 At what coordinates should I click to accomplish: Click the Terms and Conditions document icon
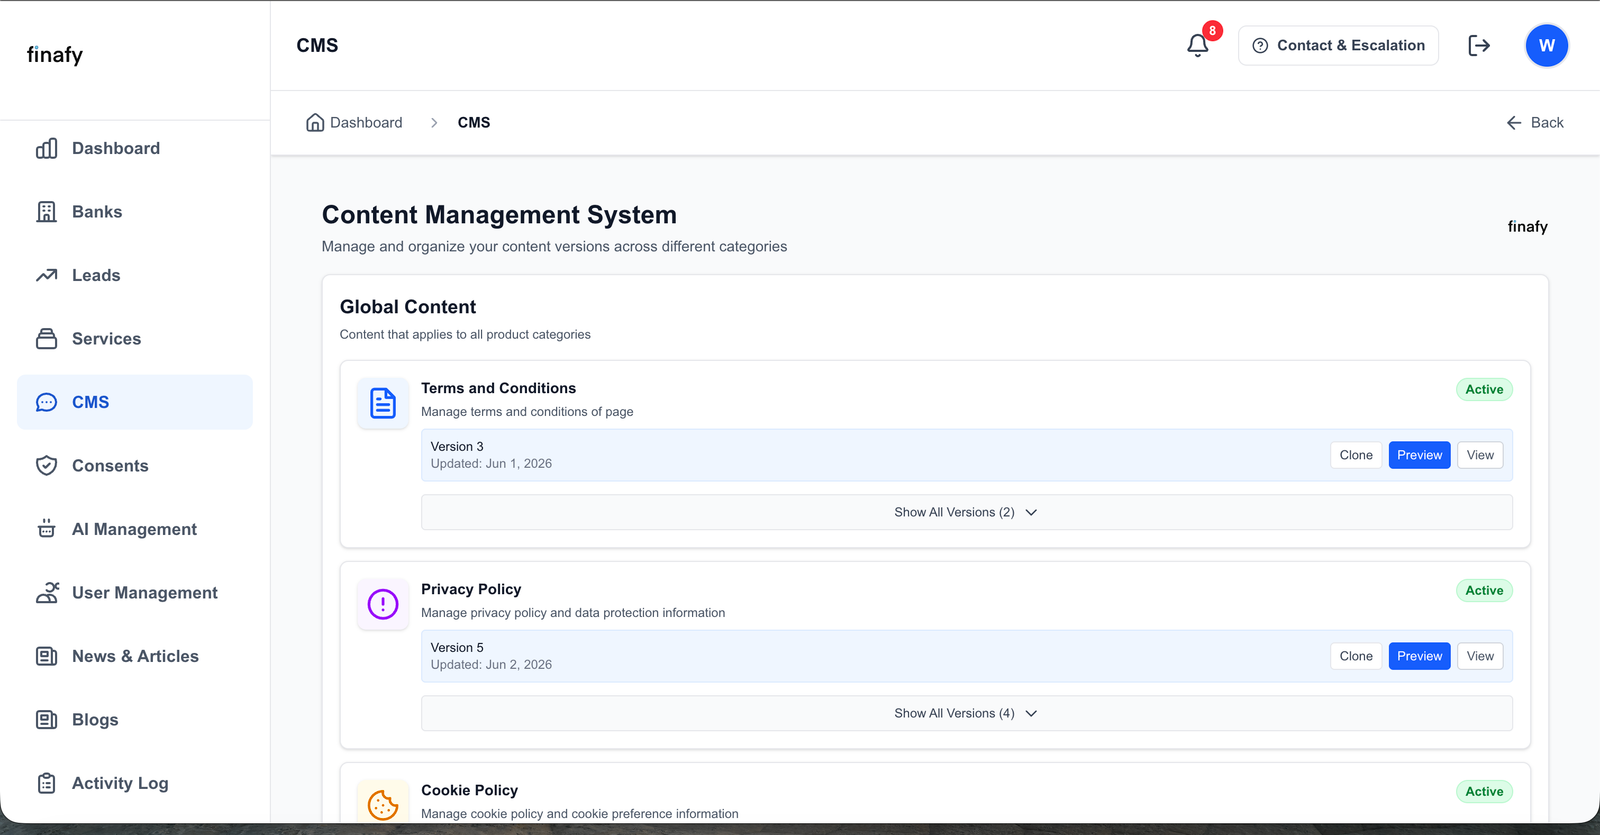(383, 403)
